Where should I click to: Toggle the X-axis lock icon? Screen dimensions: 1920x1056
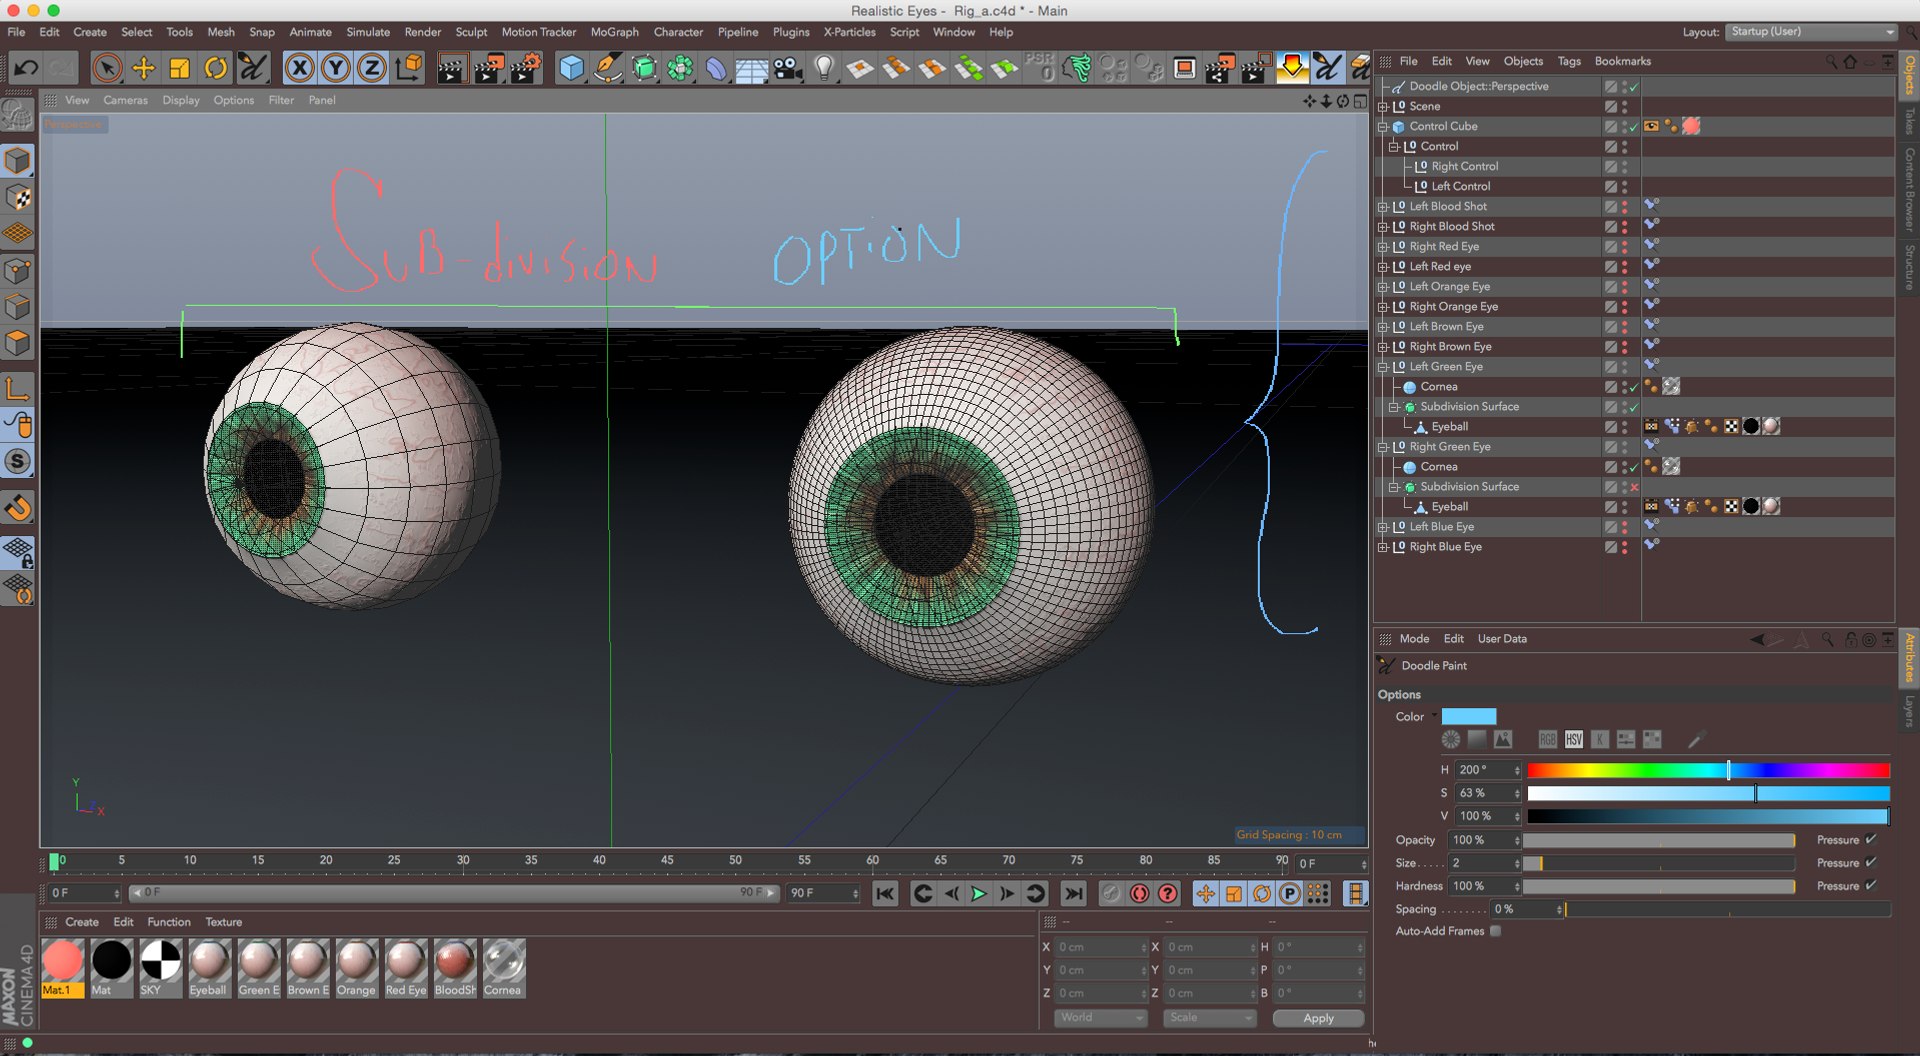coord(299,68)
